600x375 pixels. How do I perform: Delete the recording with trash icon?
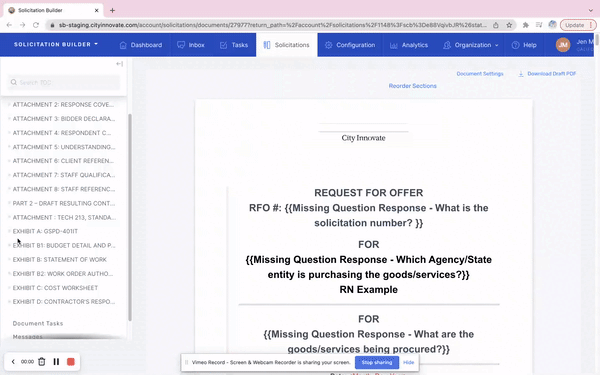(42, 362)
